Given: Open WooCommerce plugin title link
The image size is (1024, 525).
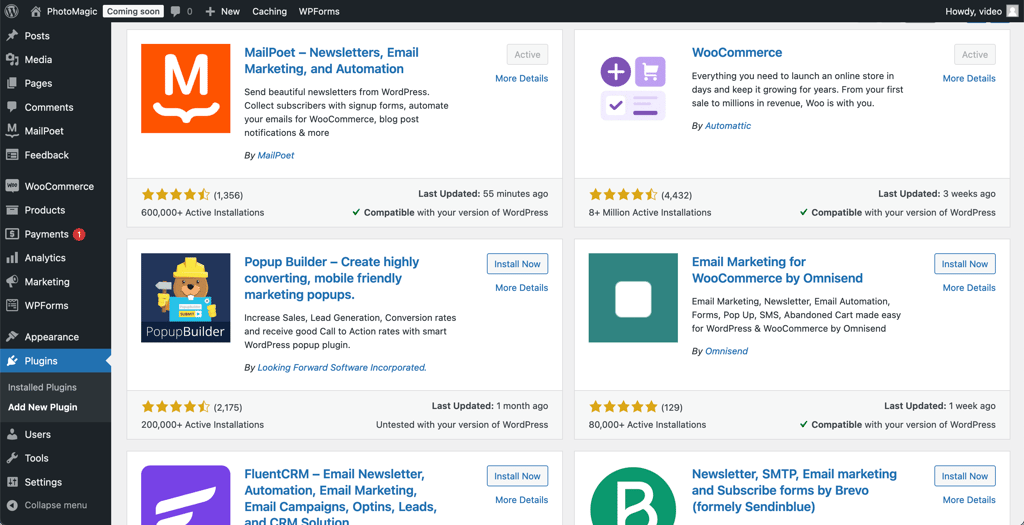Looking at the screenshot, I should coord(737,52).
